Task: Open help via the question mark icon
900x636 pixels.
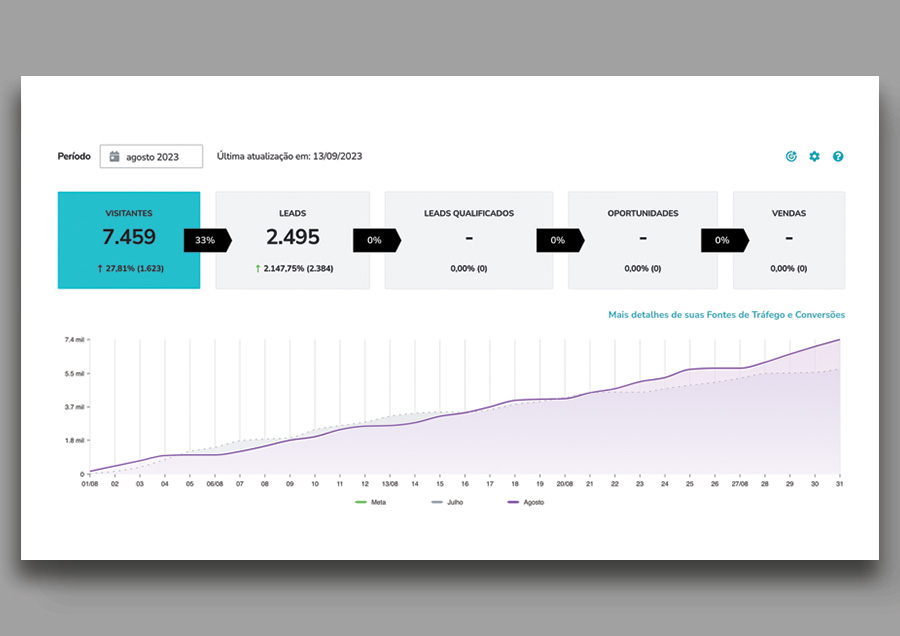Action: (838, 157)
